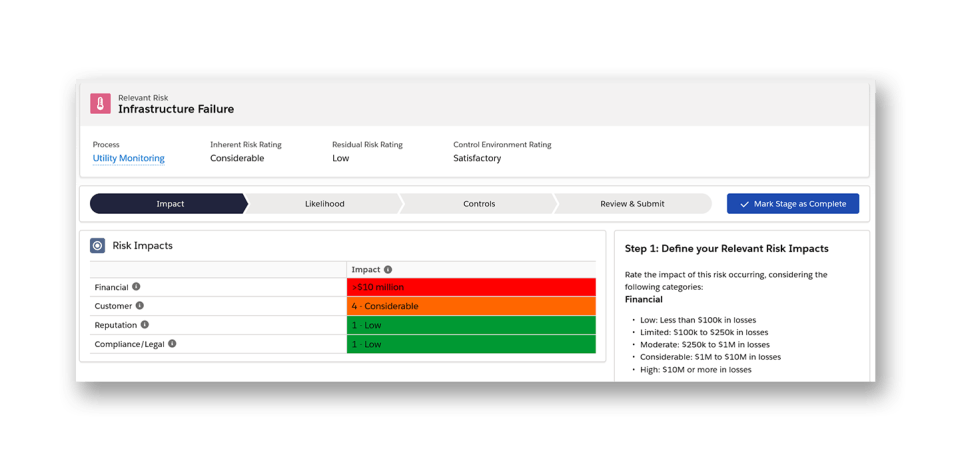Click the Moderate: $250k to $1M bullet
The width and height of the screenshot is (960, 475).
[705, 345]
